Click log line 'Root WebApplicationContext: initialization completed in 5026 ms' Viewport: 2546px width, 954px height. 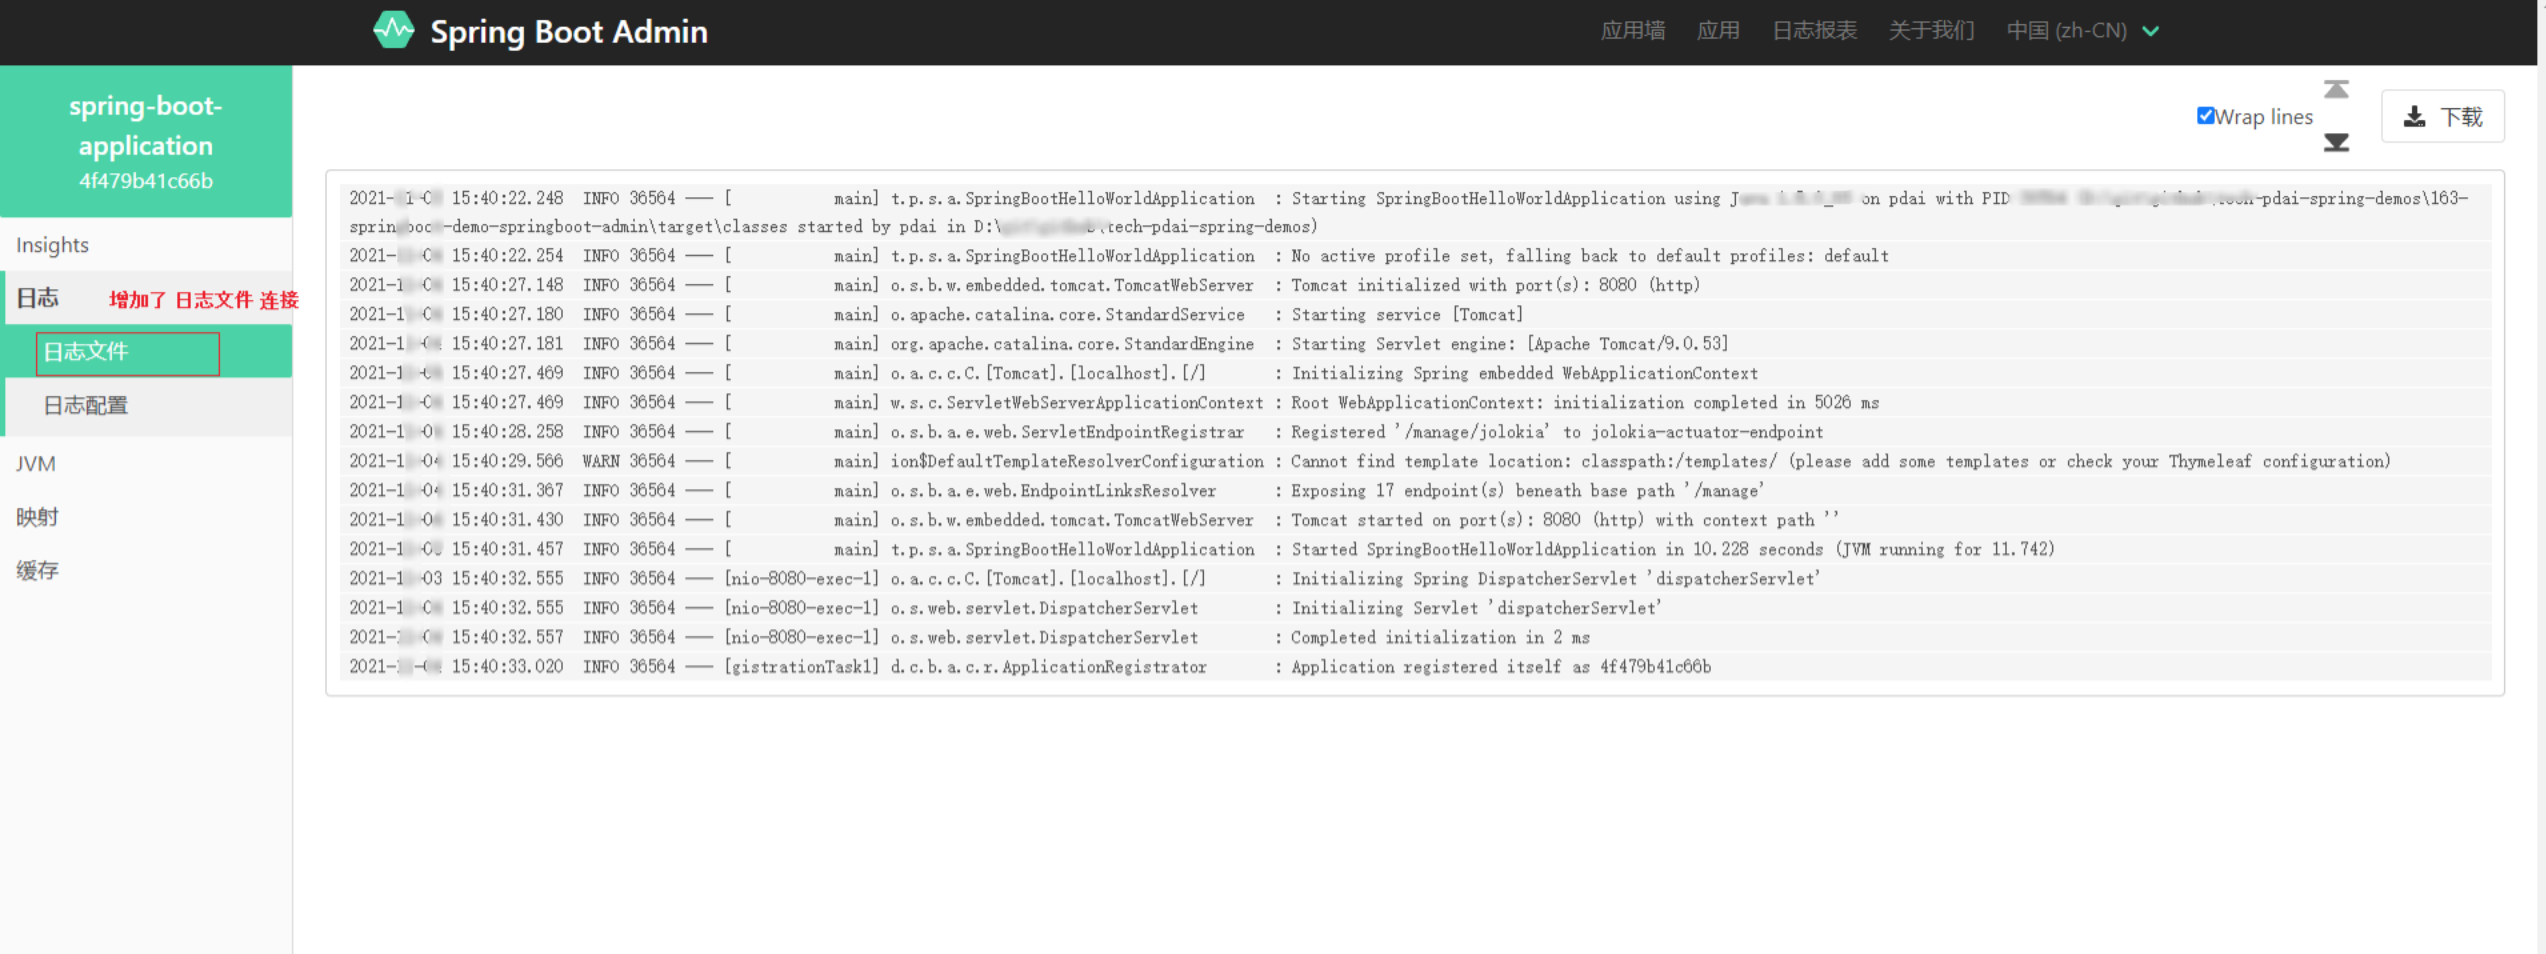click(1414, 402)
